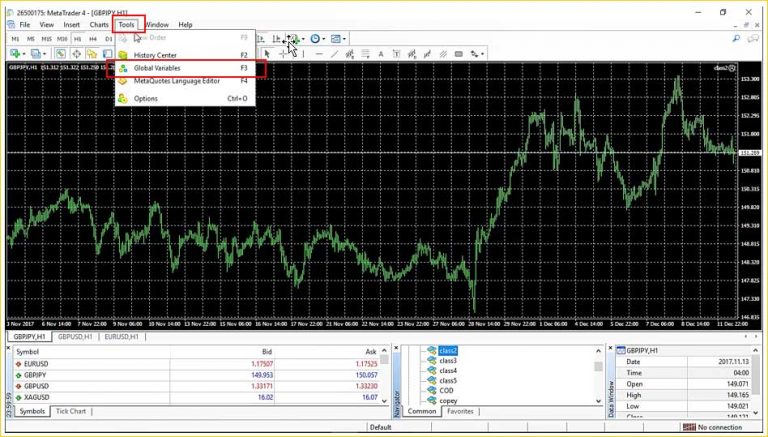Open the Indicators list icon
The image size is (768, 437).
295,39
